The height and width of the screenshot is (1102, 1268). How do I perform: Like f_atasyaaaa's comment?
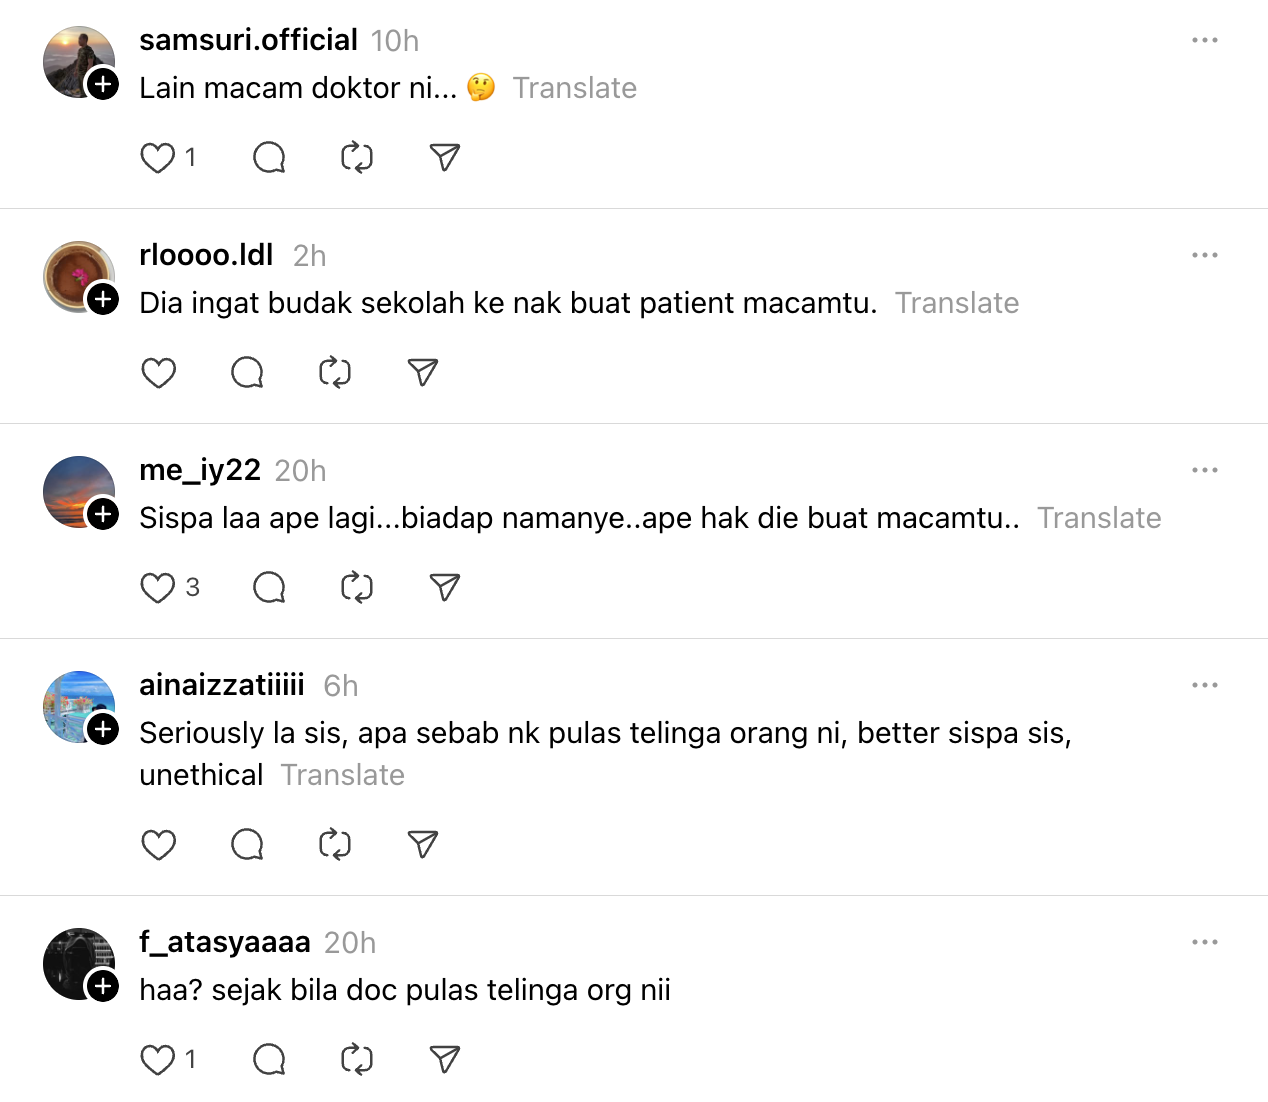pos(158,1060)
